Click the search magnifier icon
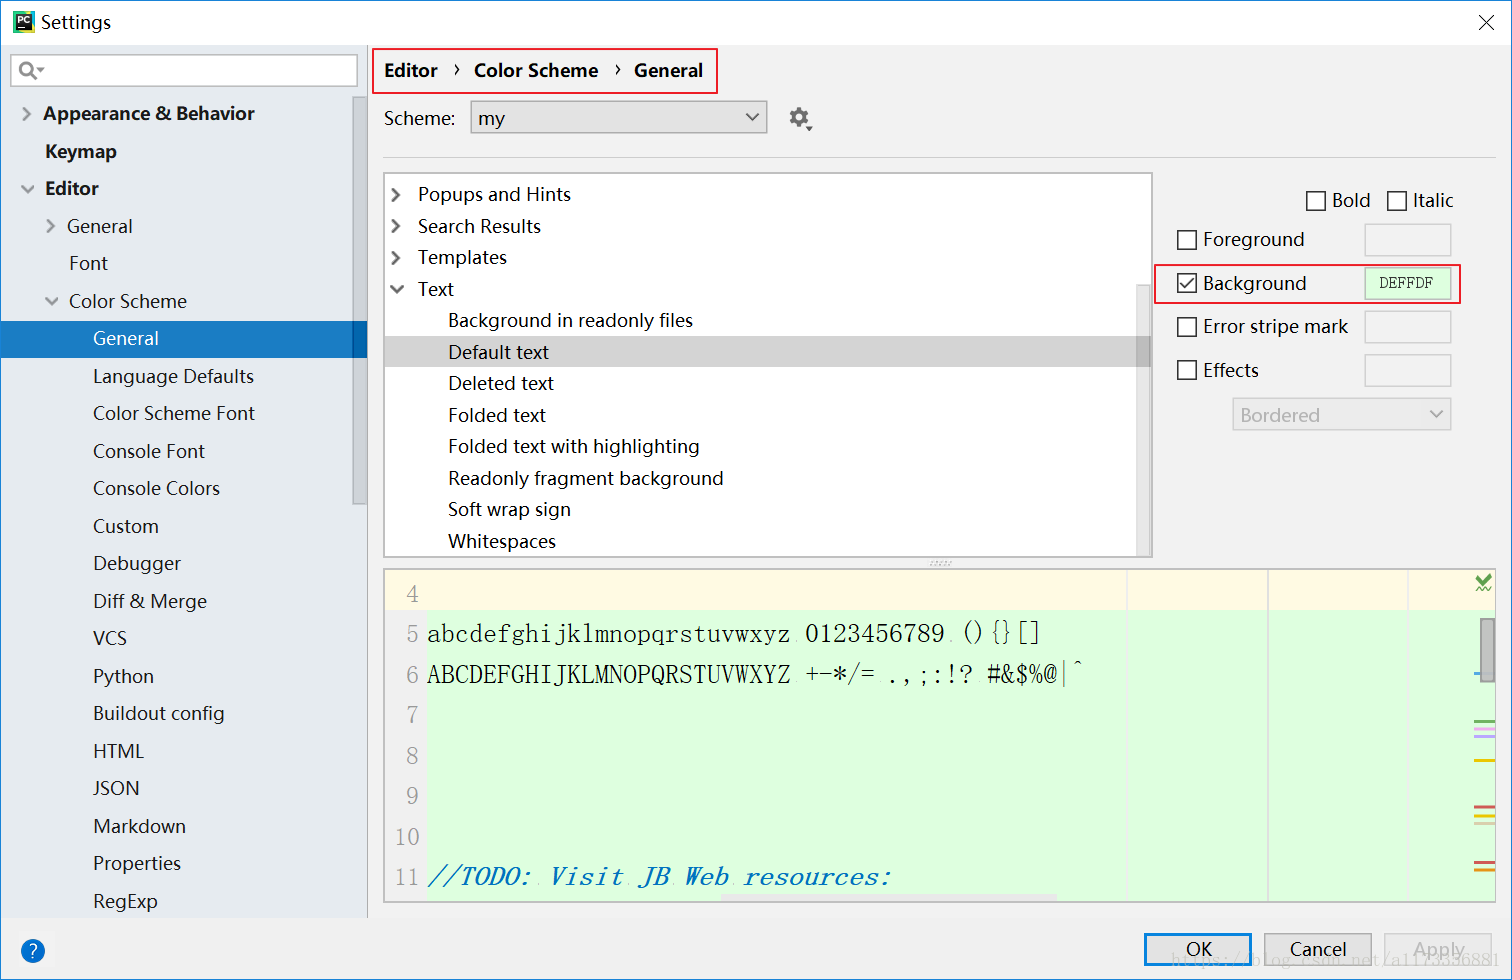 (30, 70)
